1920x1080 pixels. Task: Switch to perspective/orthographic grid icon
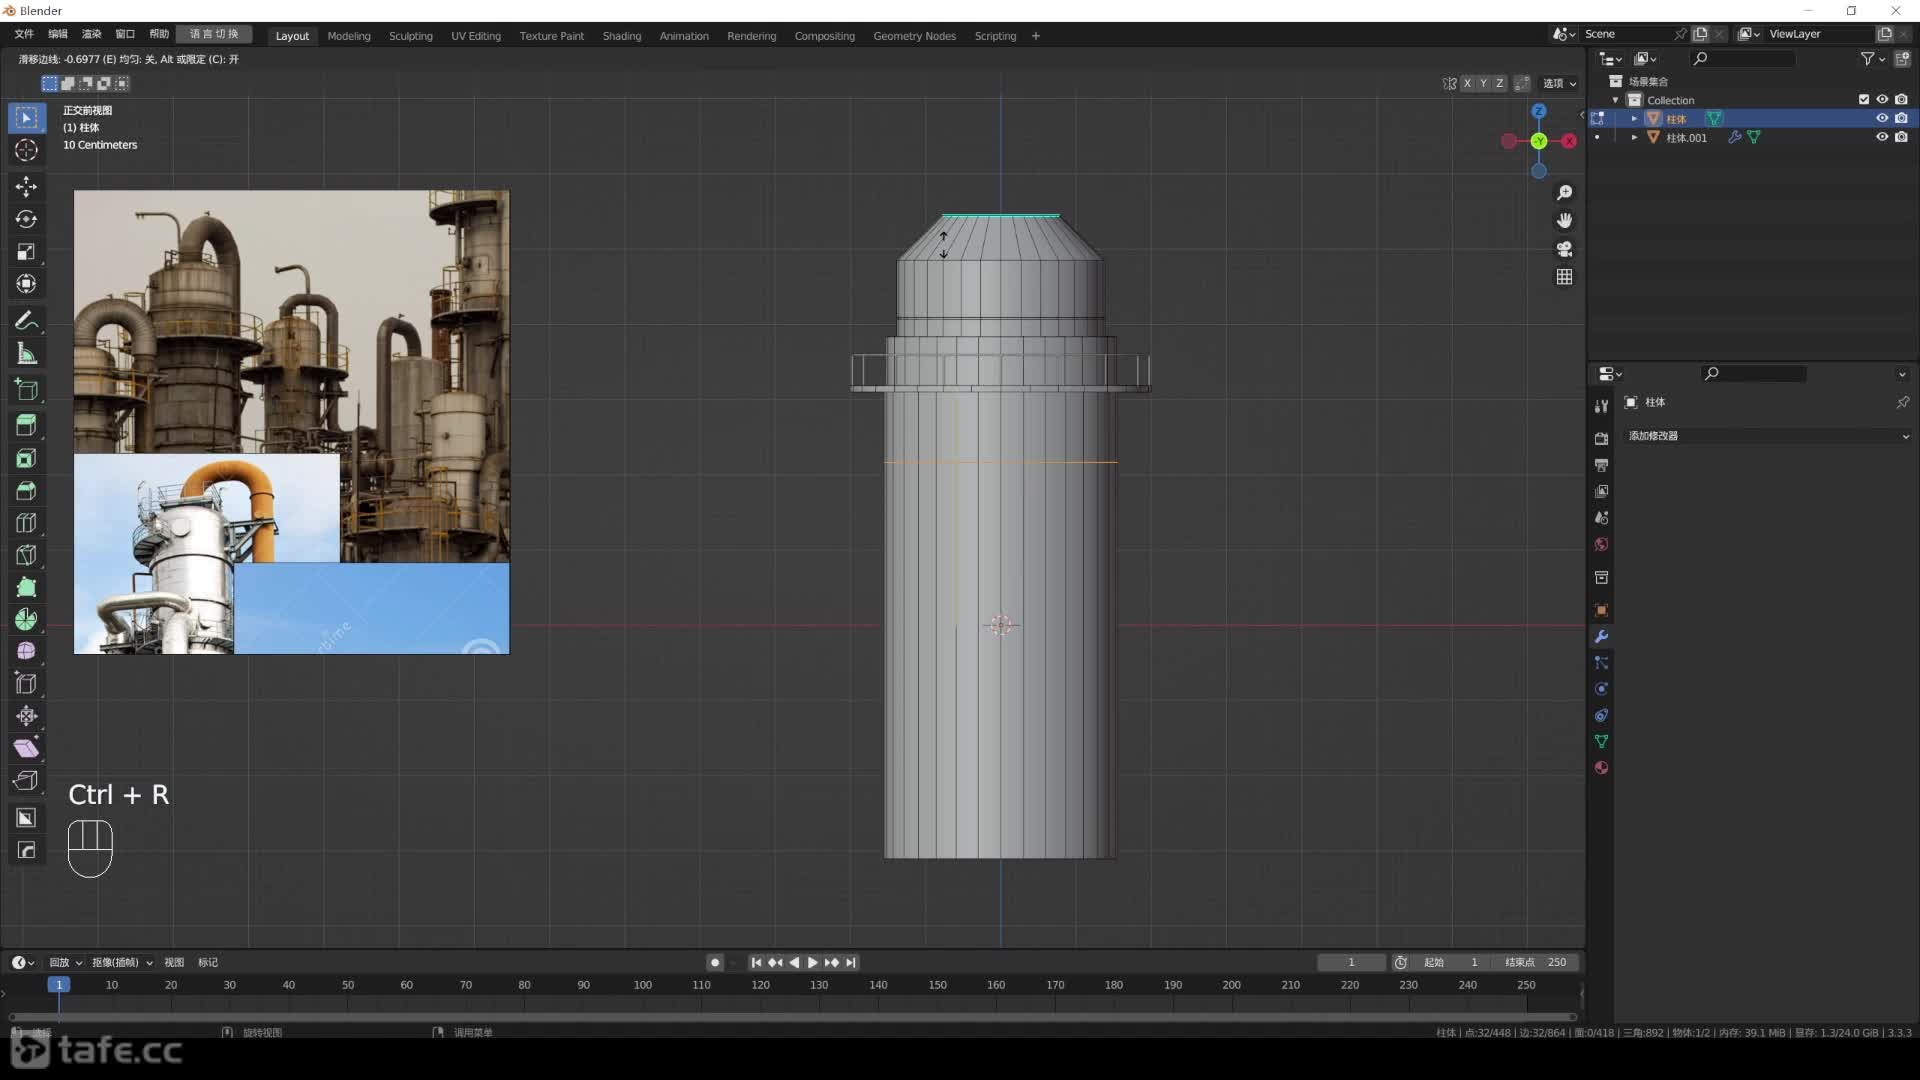pyautogui.click(x=1564, y=277)
